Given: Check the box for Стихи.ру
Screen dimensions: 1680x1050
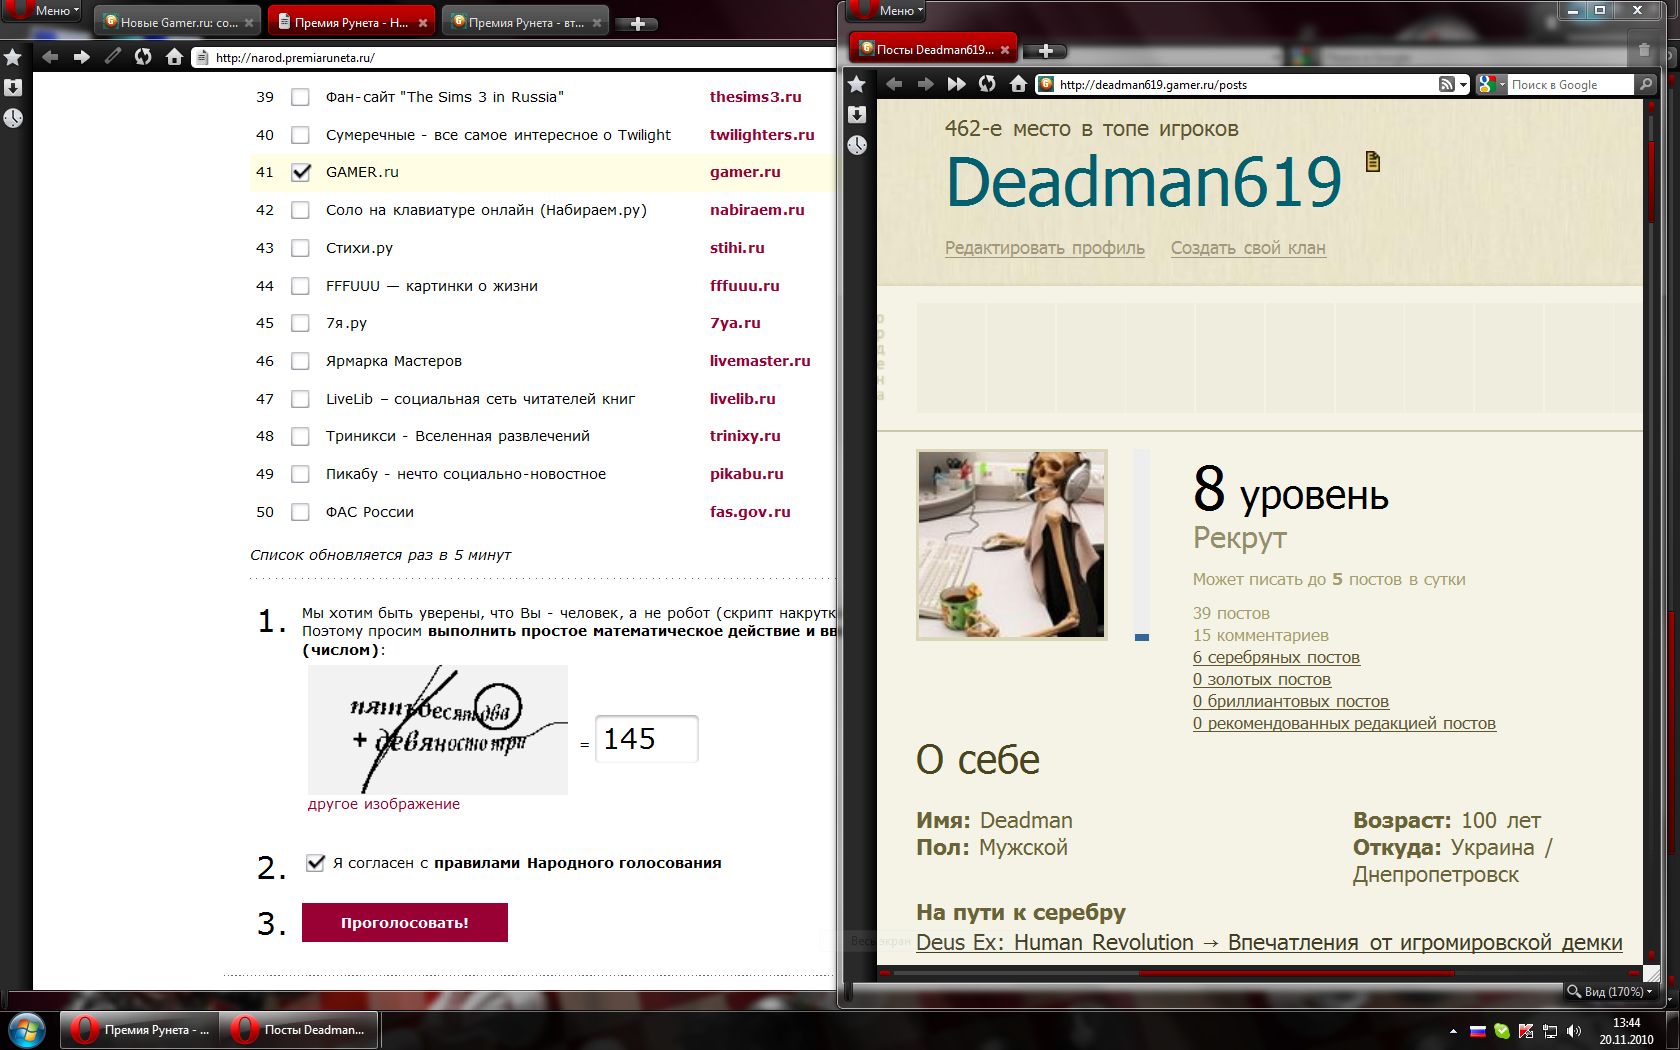Looking at the screenshot, I should click(300, 248).
